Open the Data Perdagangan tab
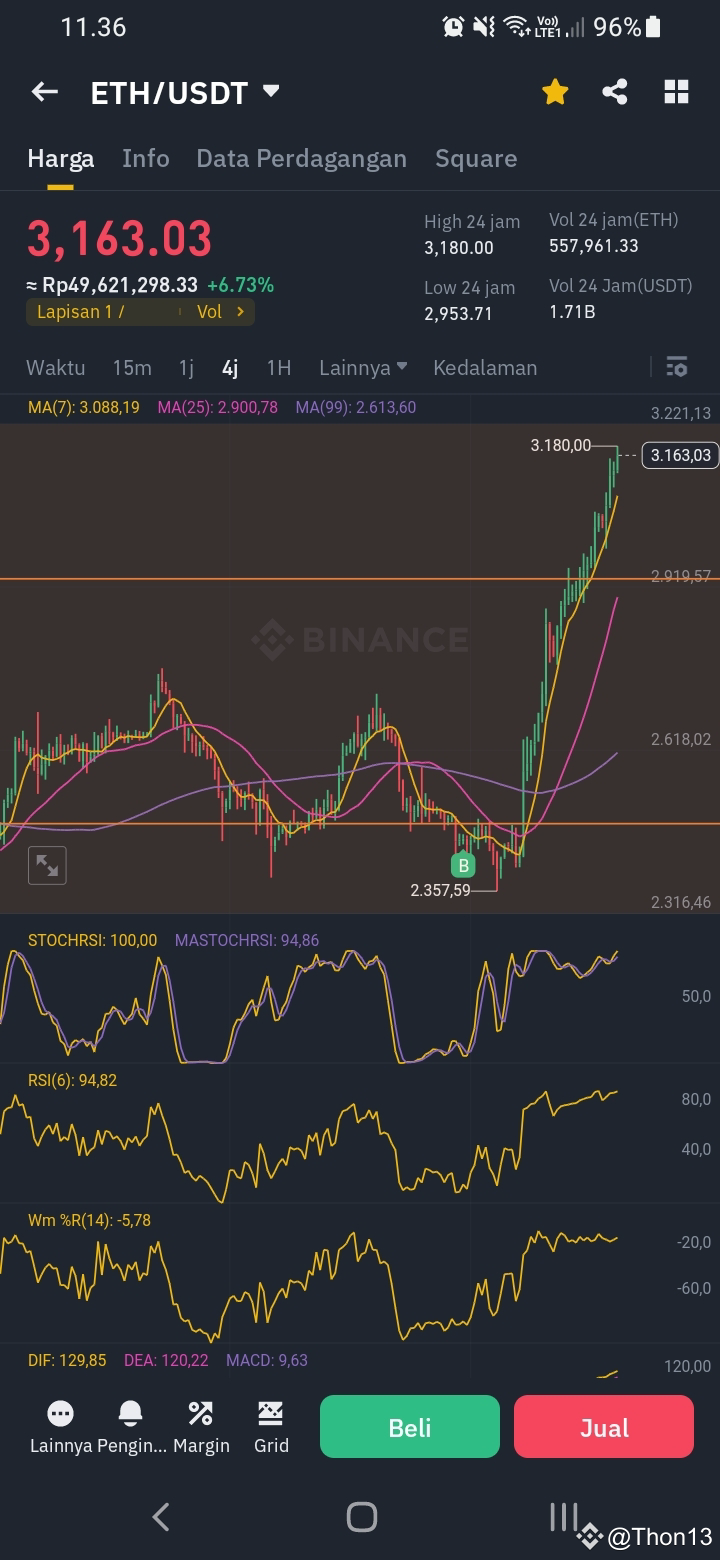The height and width of the screenshot is (1560, 720). (301, 158)
